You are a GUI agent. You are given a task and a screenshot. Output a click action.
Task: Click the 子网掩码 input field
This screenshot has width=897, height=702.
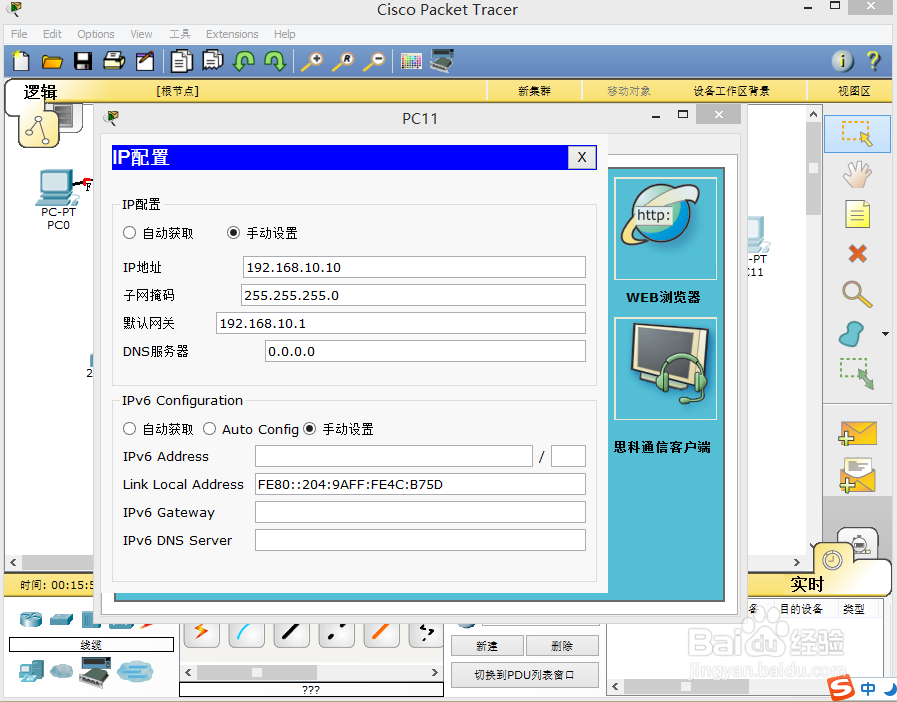click(x=413, y=295)
